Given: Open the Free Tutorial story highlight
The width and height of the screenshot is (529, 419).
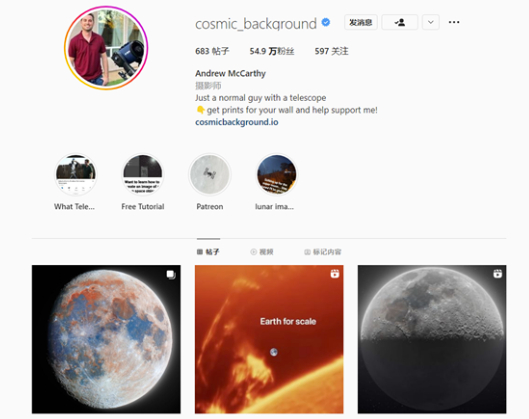Looking at the screenshot, I should (143, 174).
